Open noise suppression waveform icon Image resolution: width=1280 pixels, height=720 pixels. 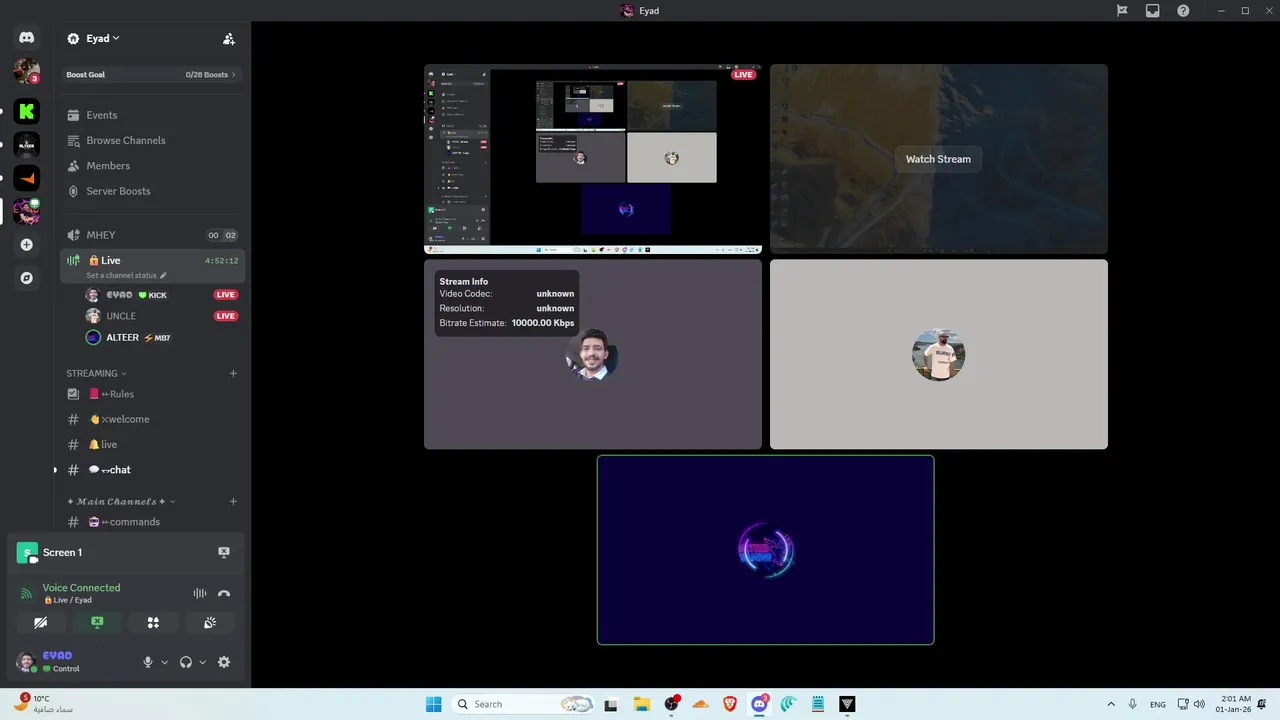pyautogui.click(x=200, y=593)
